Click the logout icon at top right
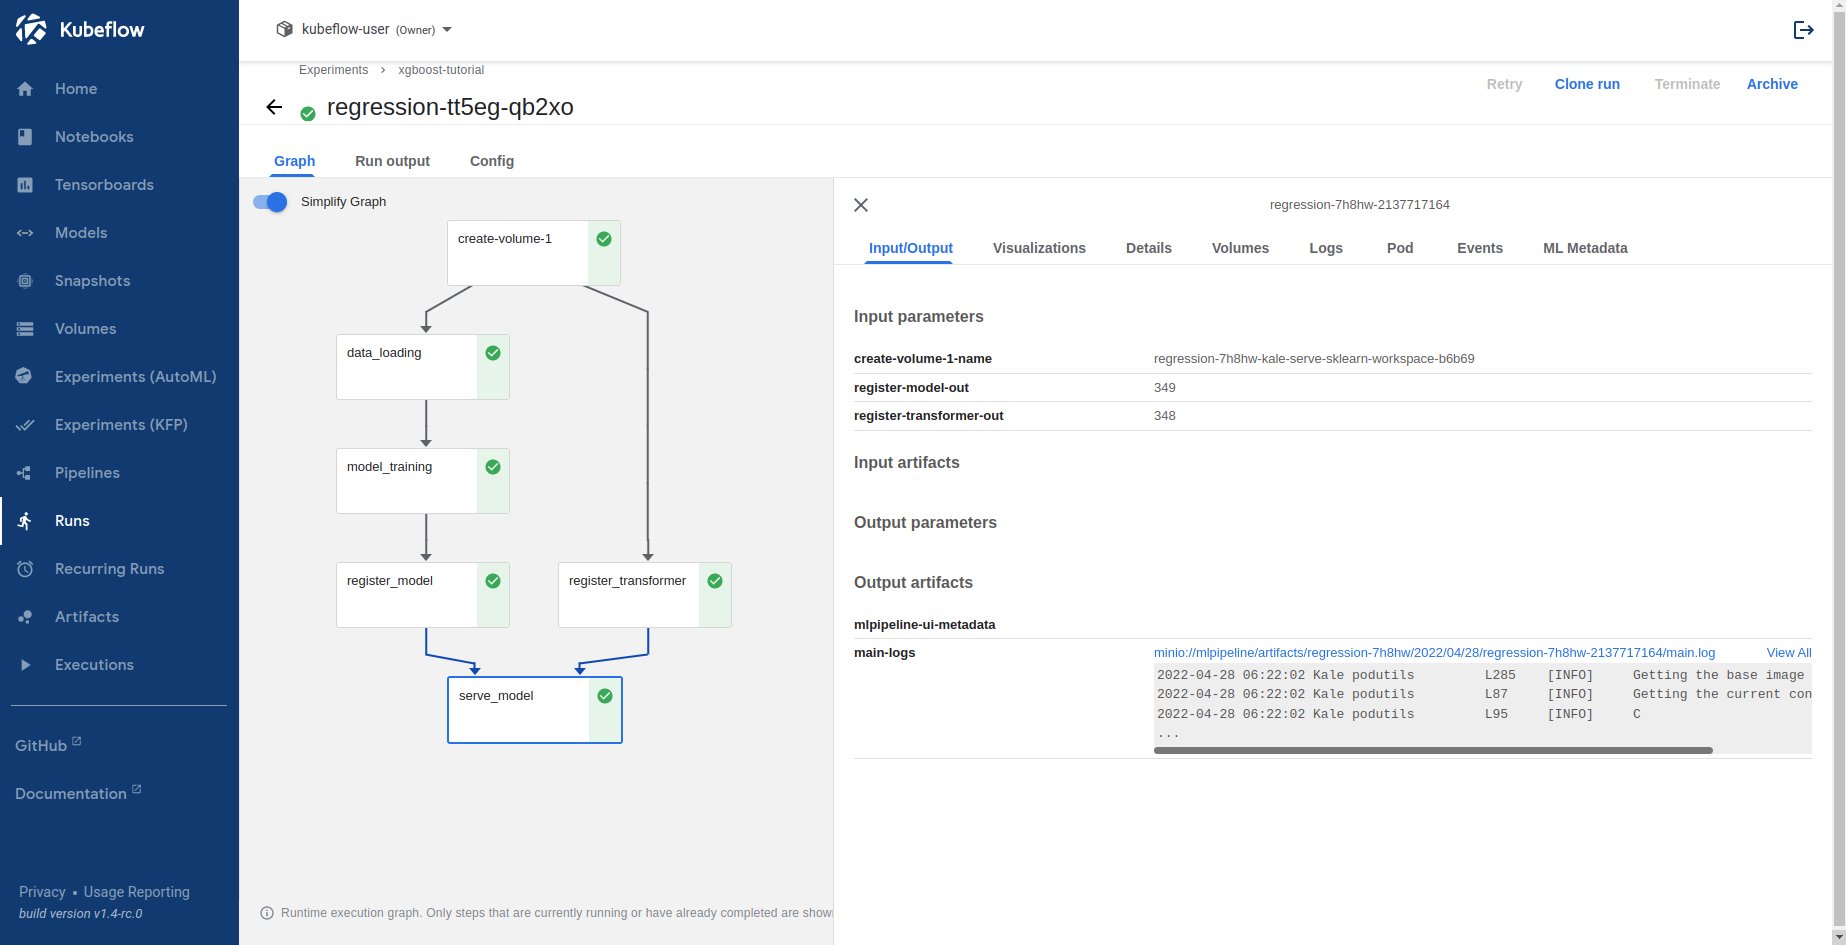Screen dimensions: 1846x945 [1803, 30]
